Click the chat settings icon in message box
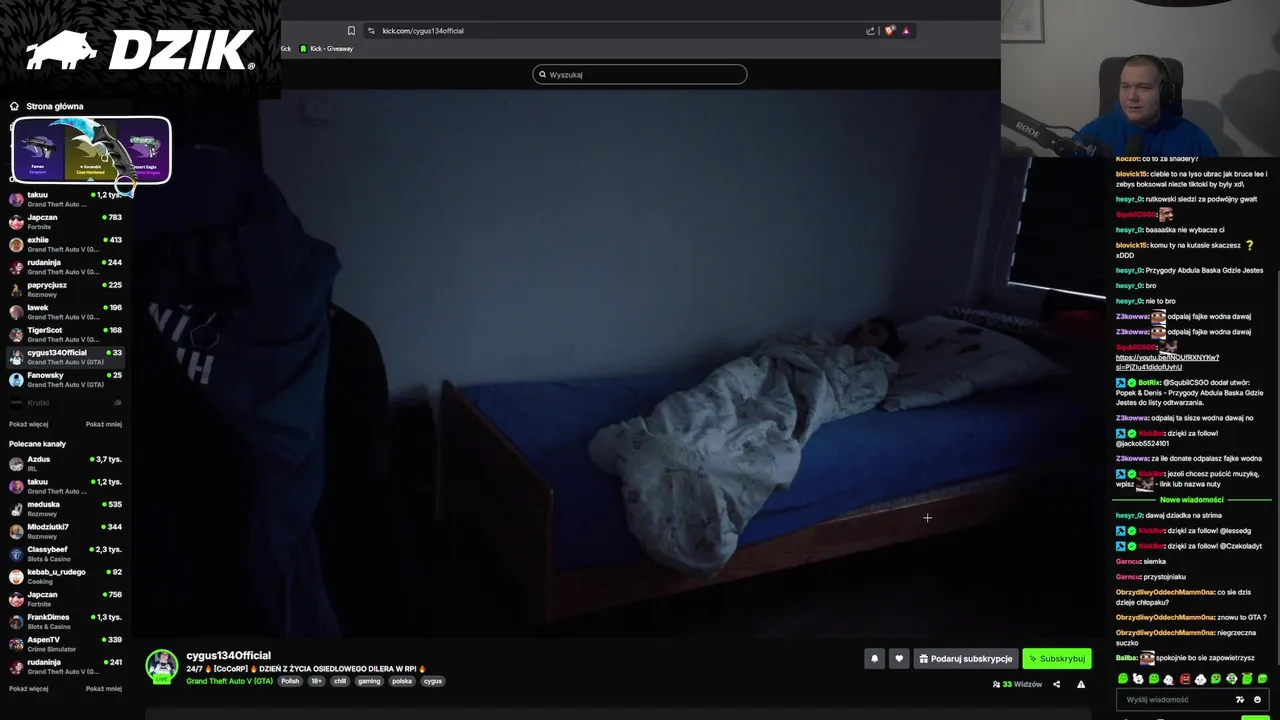 1240,700
